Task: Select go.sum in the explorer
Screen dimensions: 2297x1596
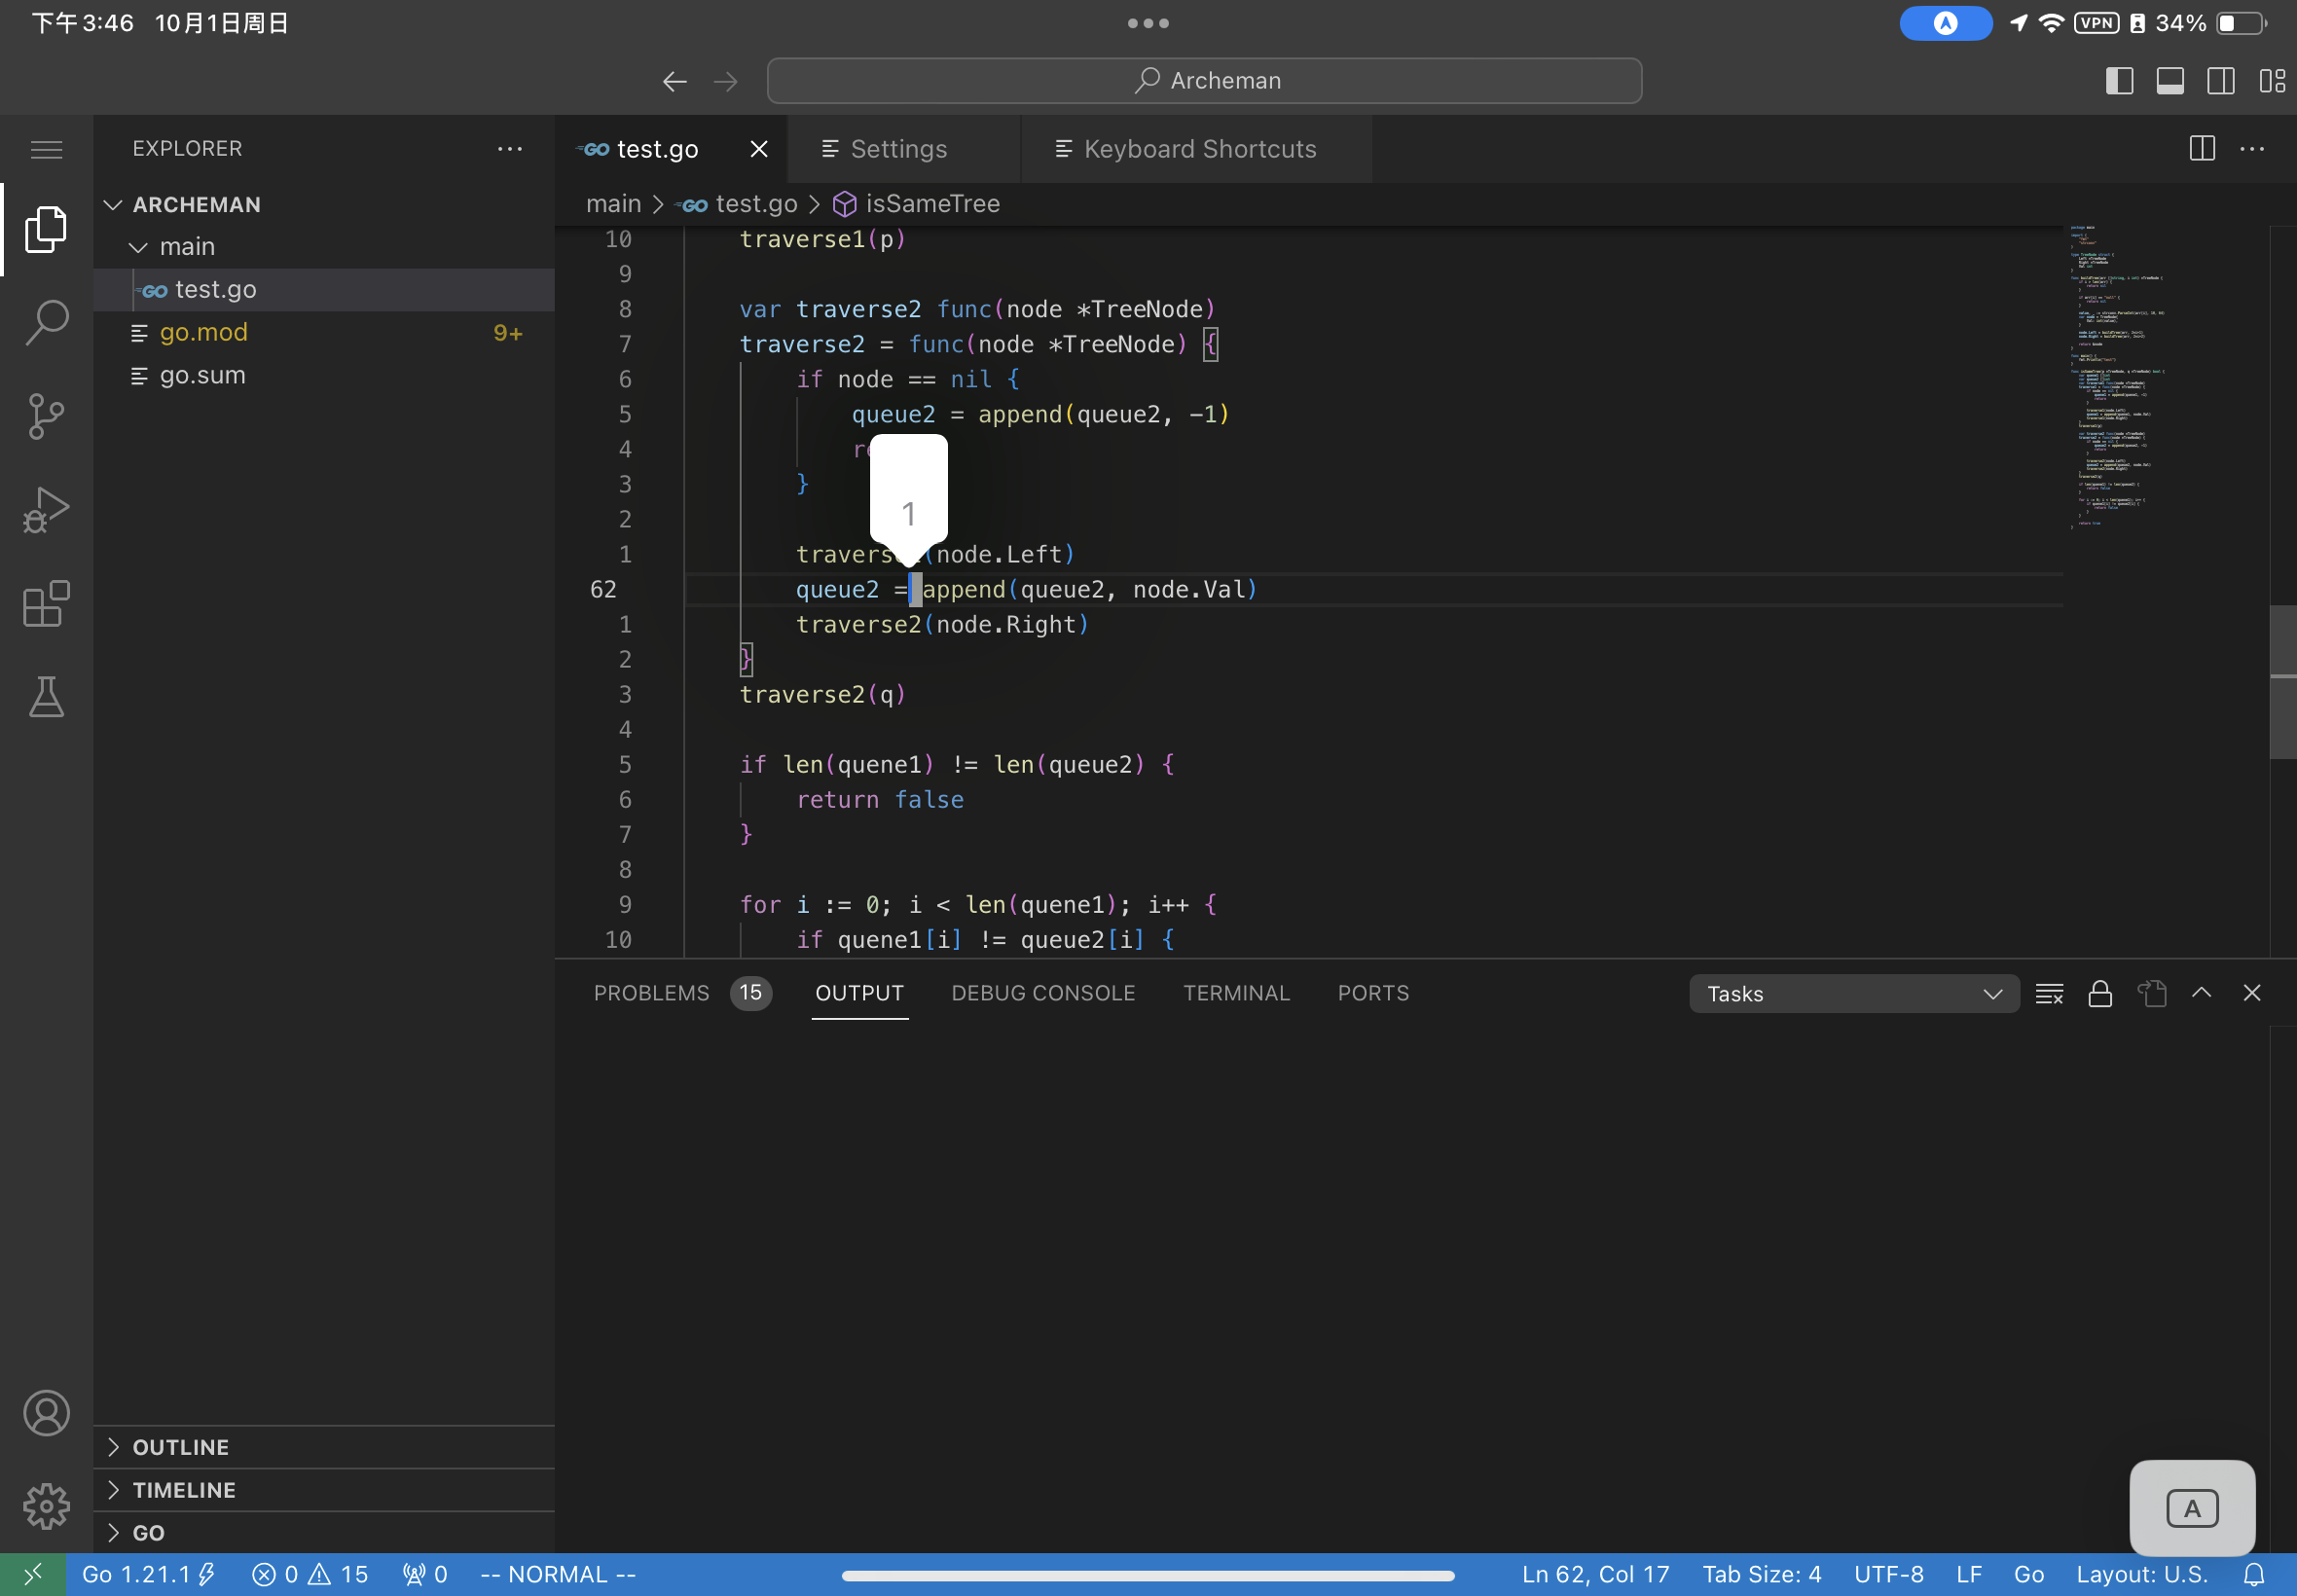Action: [x=323, y=375]
